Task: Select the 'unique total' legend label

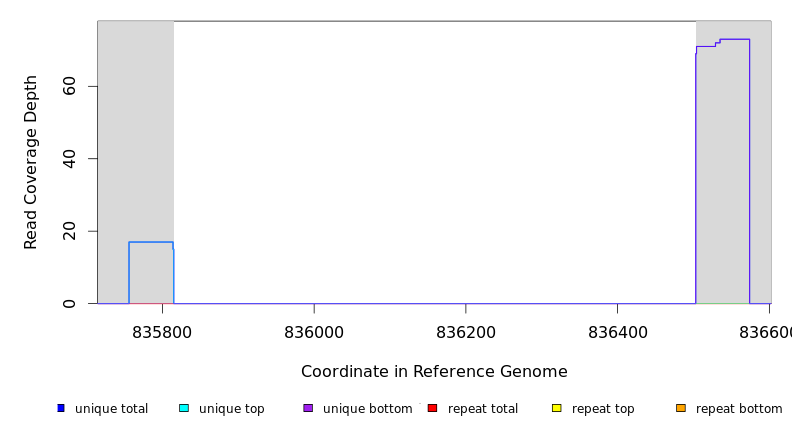Action: (x=111, y=409)
